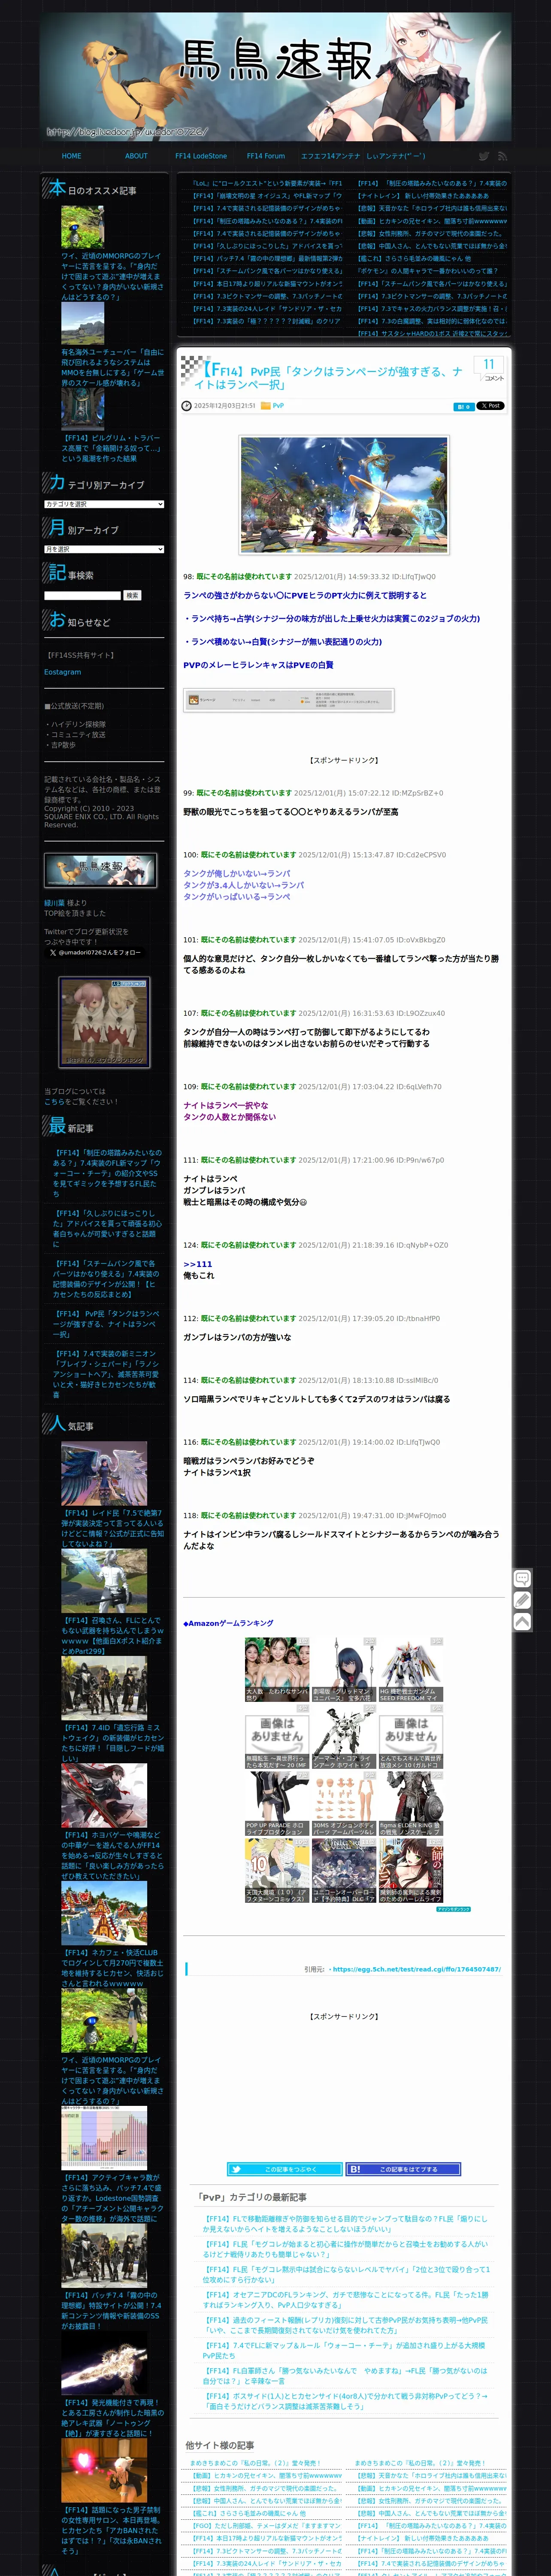Open the main PvP battle screenshot
This screenshot has height=2576, width=551.
(x=344, y=495)
